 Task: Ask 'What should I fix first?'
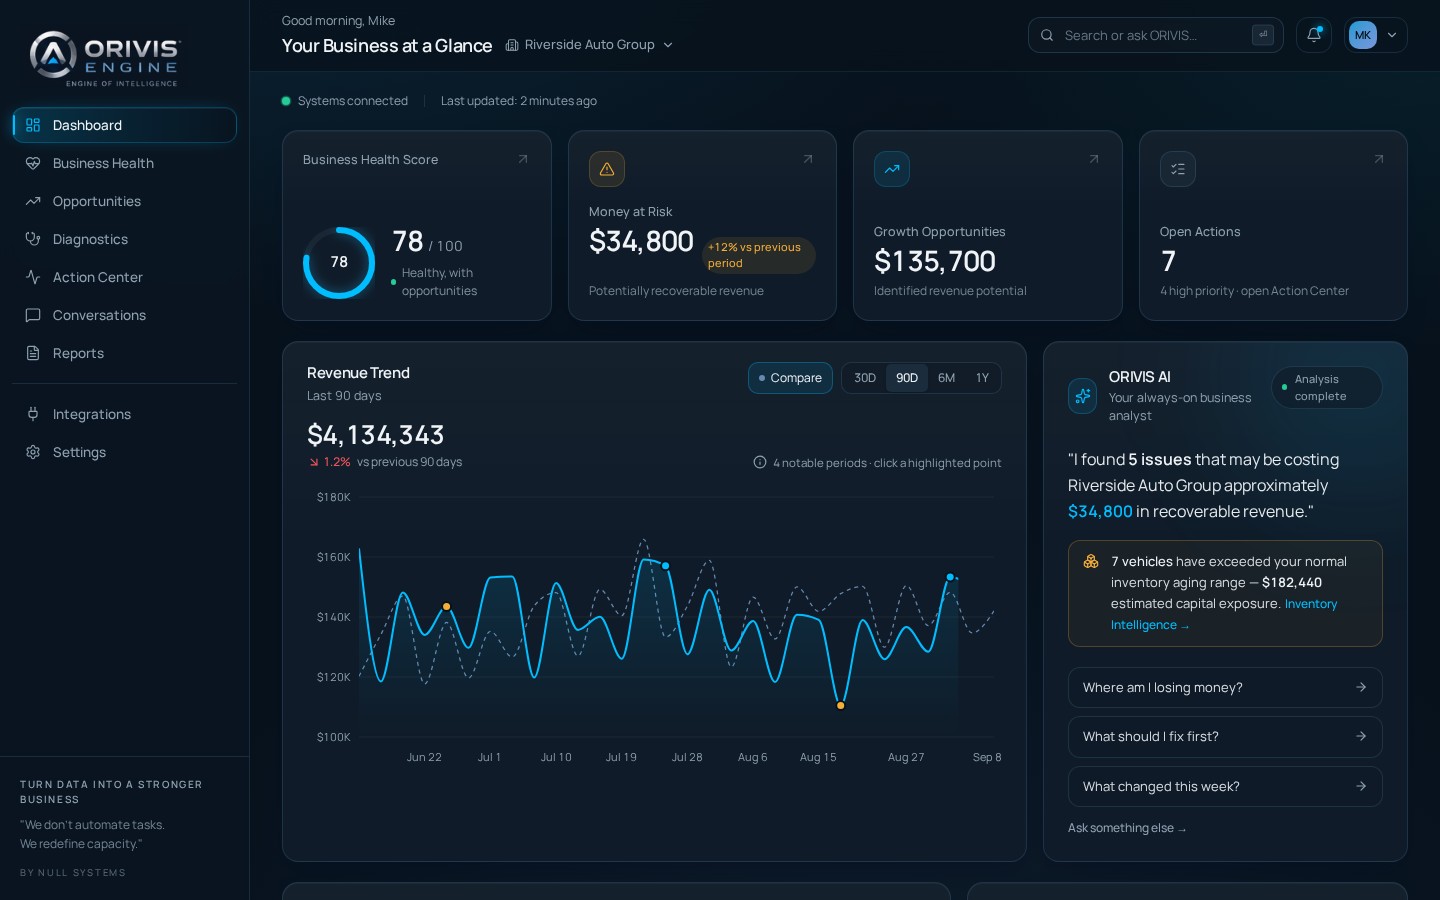(x=1225, y=737)
